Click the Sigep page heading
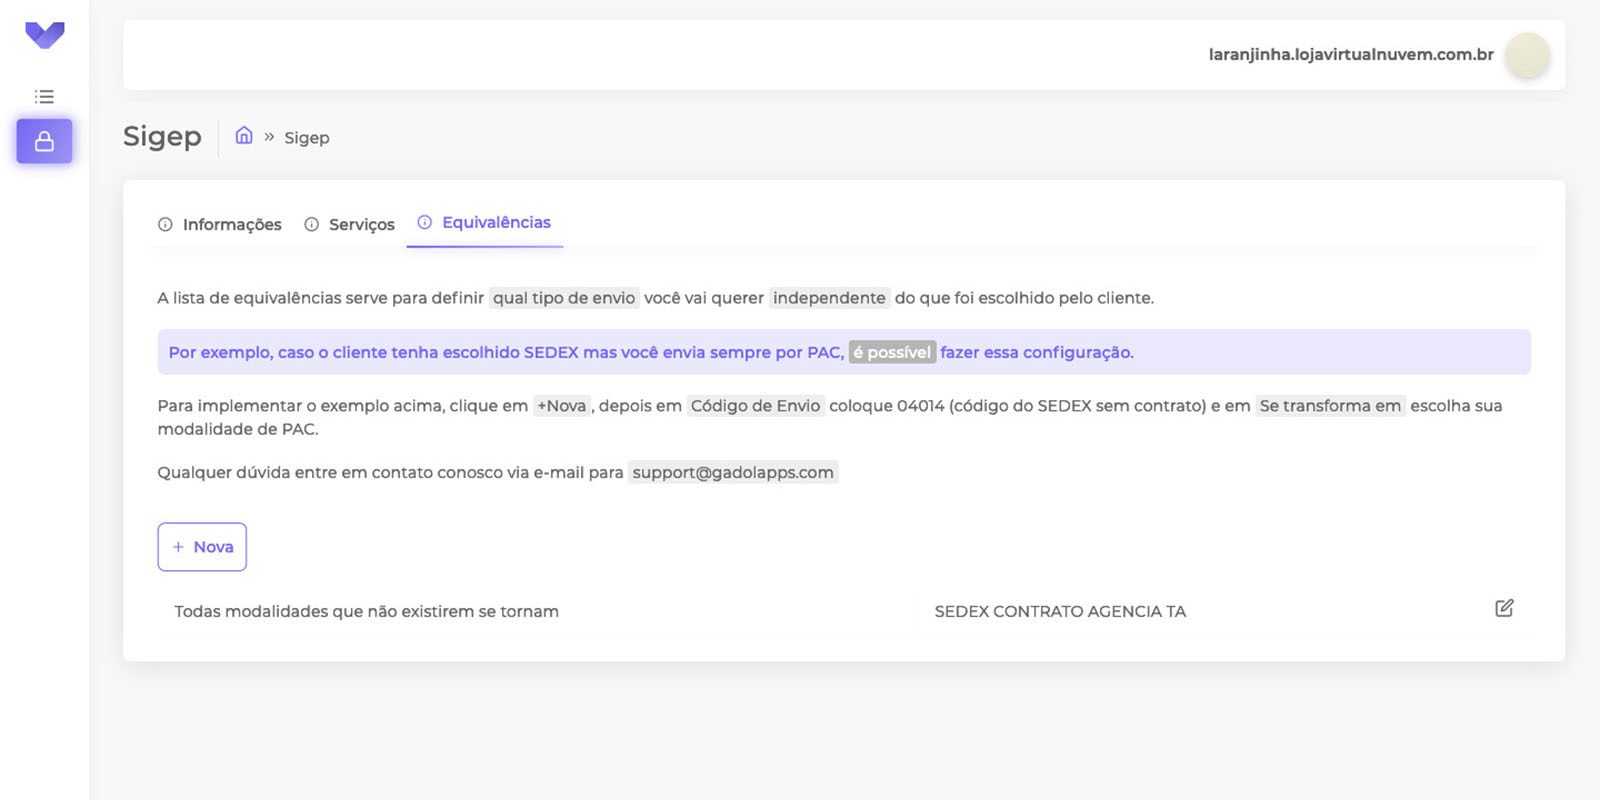 pos(162,136)
